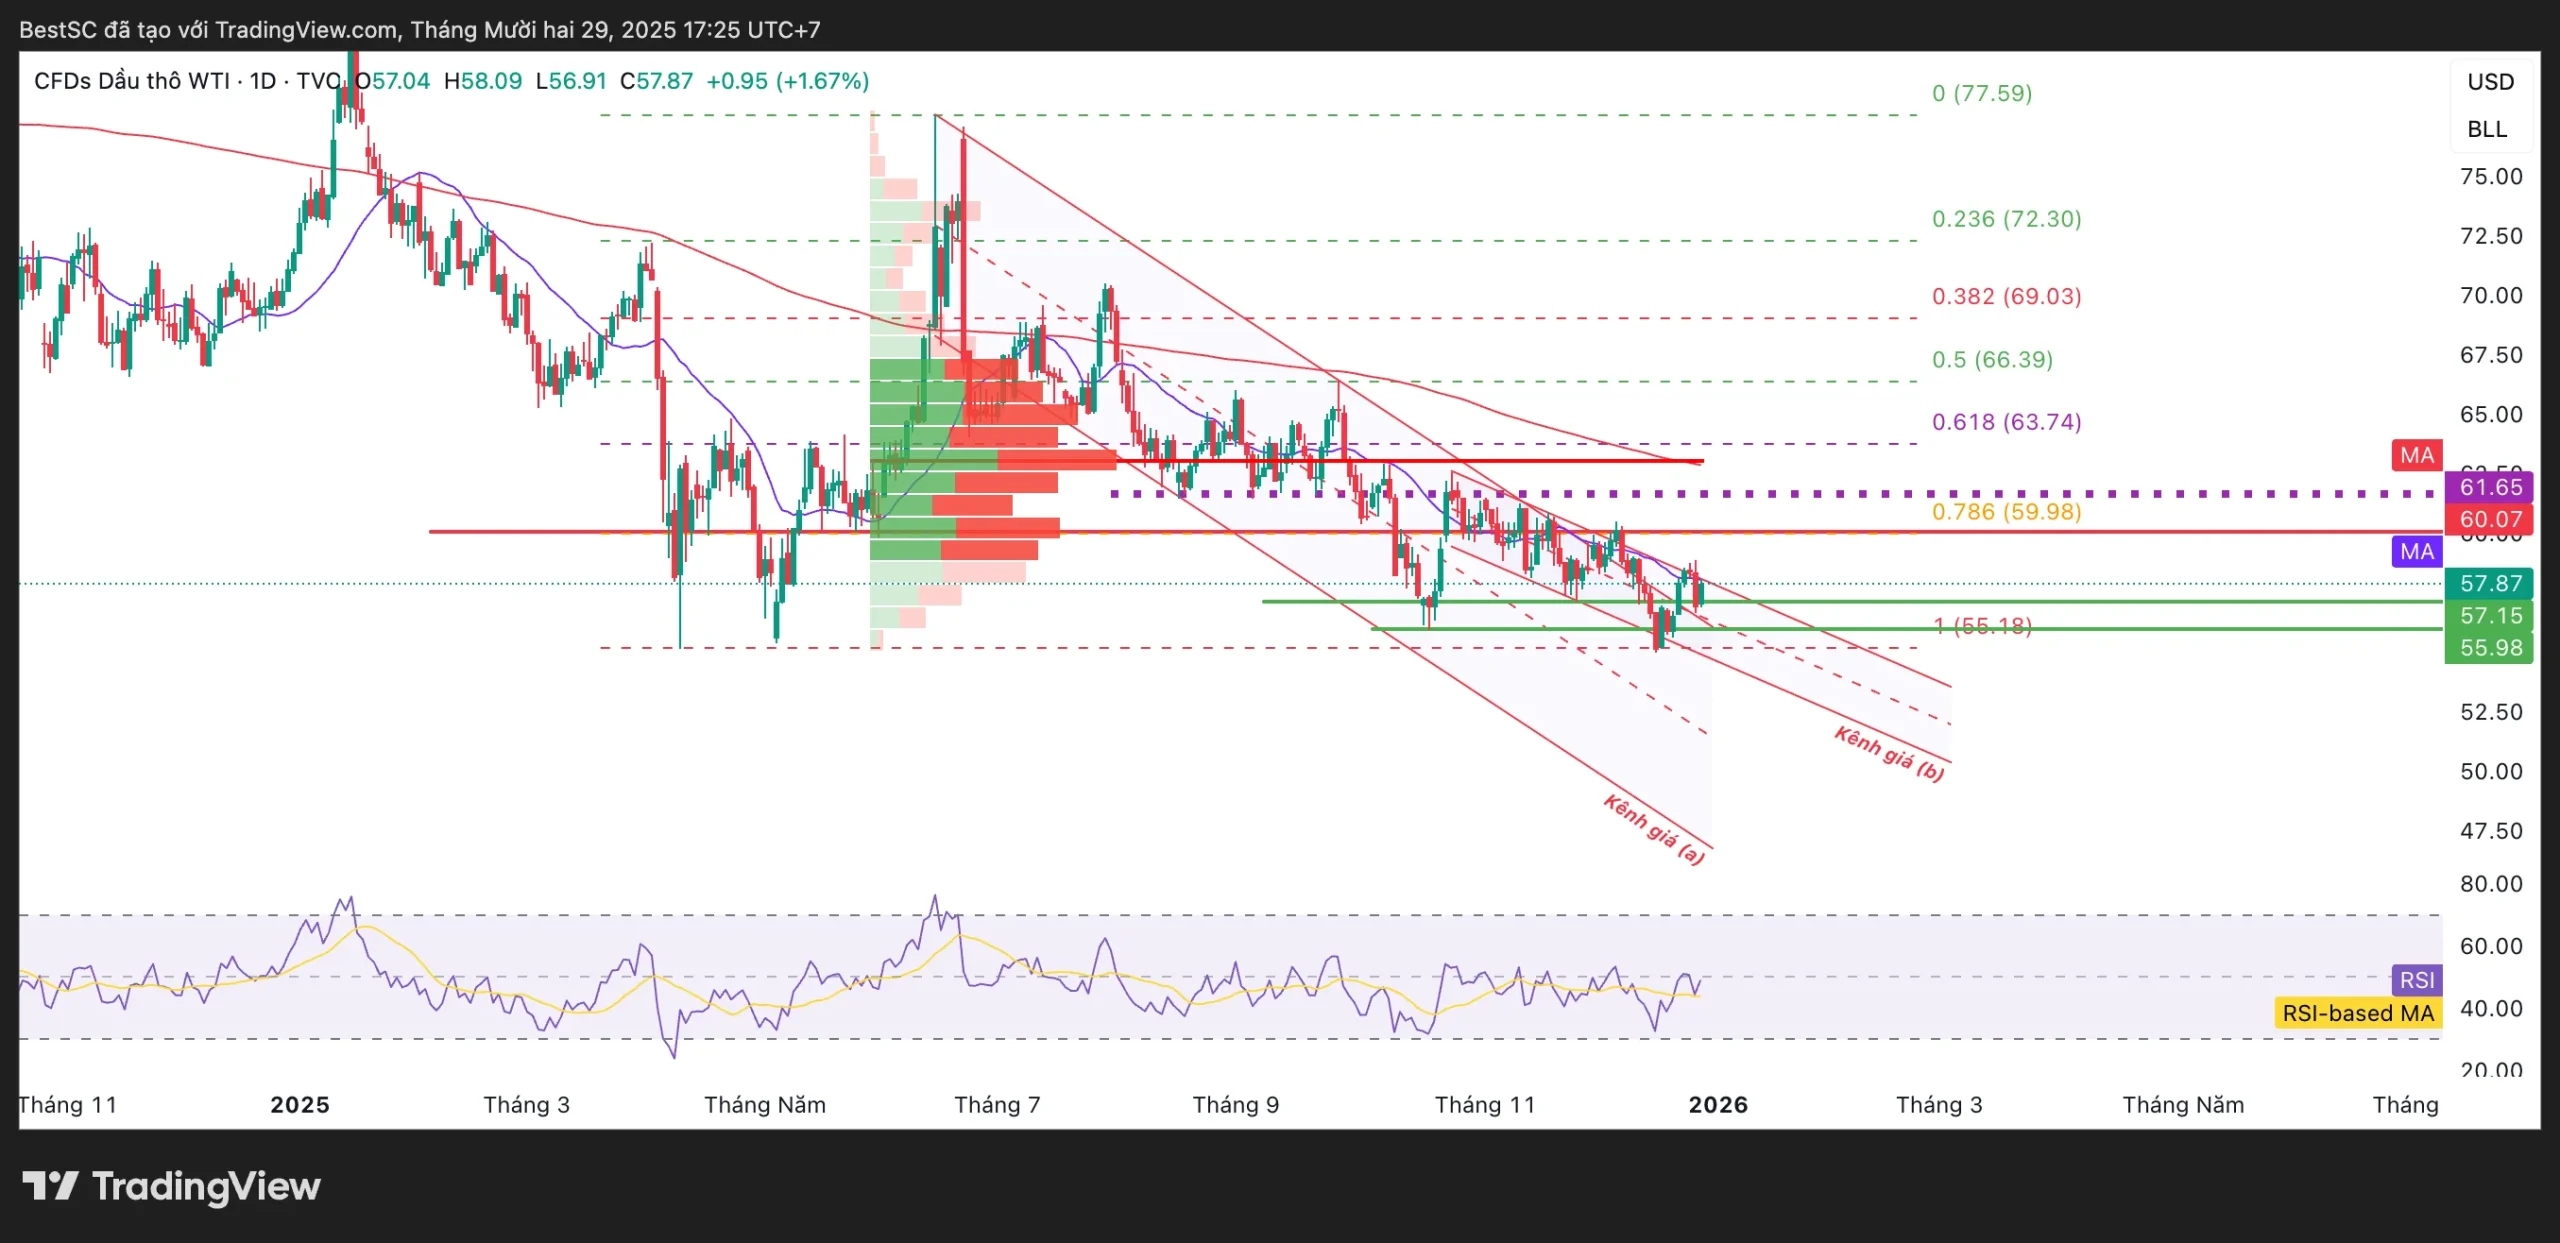
Task: Select the purple 61.65 price label
Action: coord(2489,488)
